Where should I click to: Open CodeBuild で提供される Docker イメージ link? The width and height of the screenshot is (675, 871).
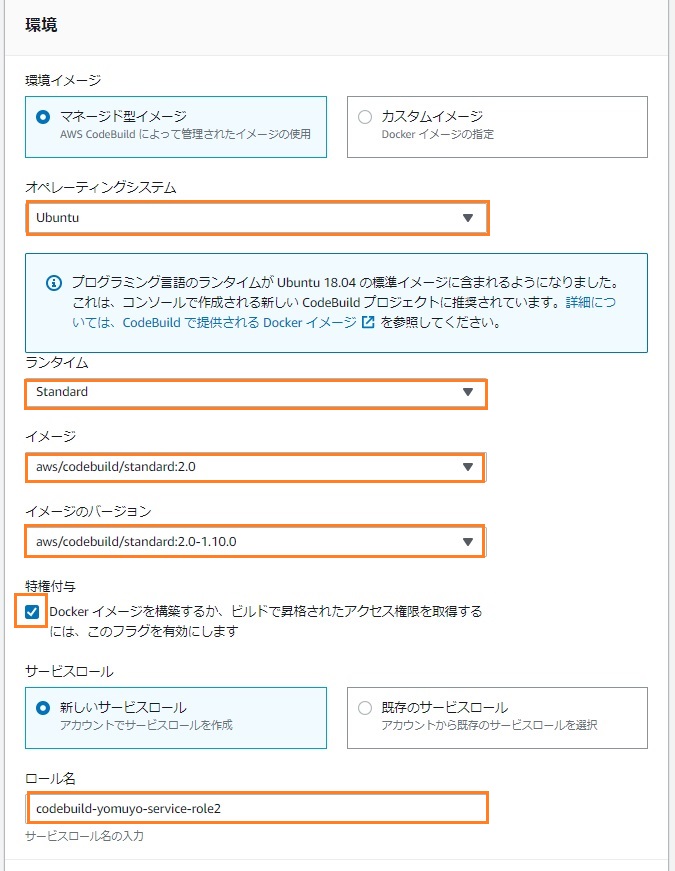tap(239, 323)
